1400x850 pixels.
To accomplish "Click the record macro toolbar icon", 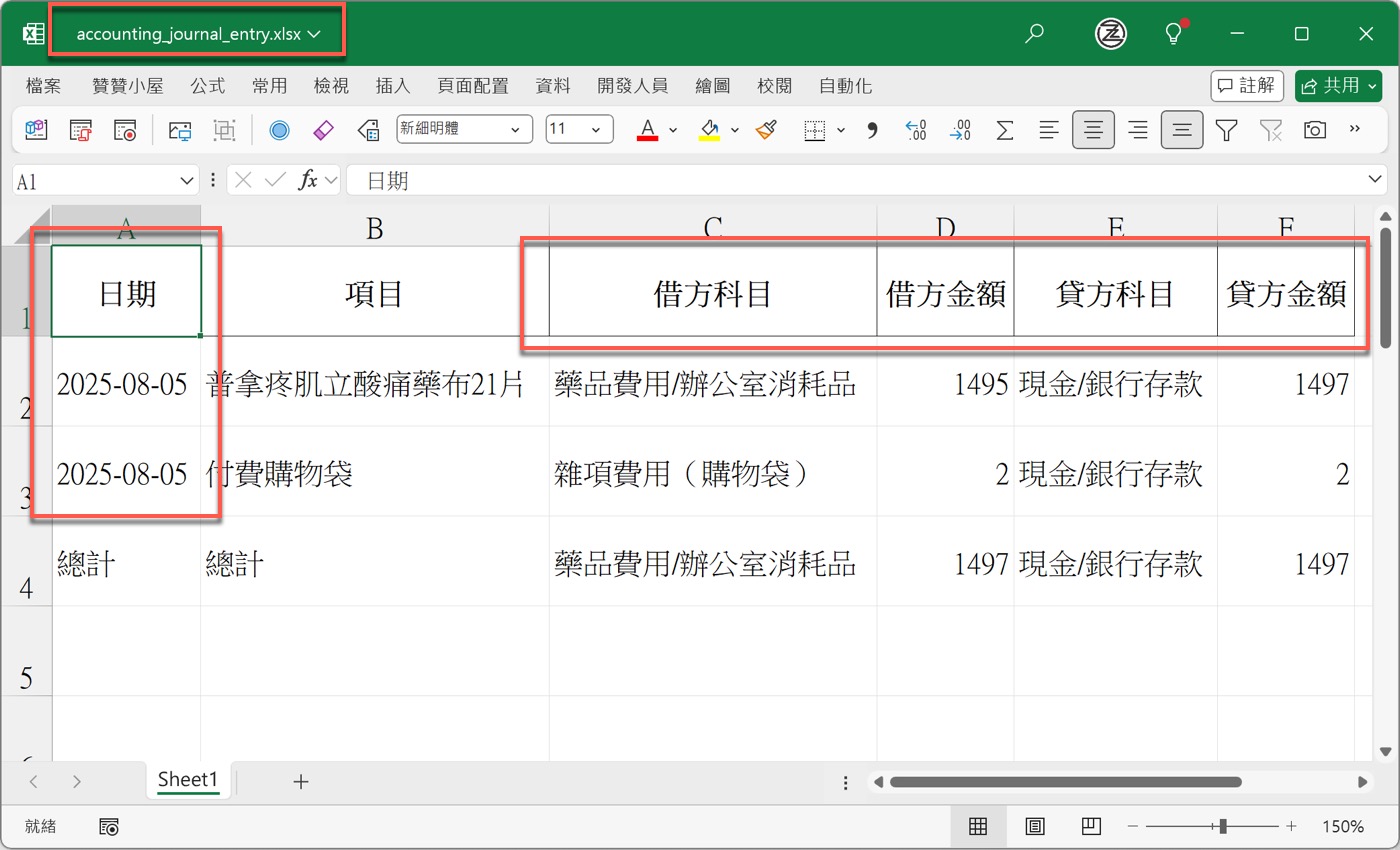I will 125,129.
